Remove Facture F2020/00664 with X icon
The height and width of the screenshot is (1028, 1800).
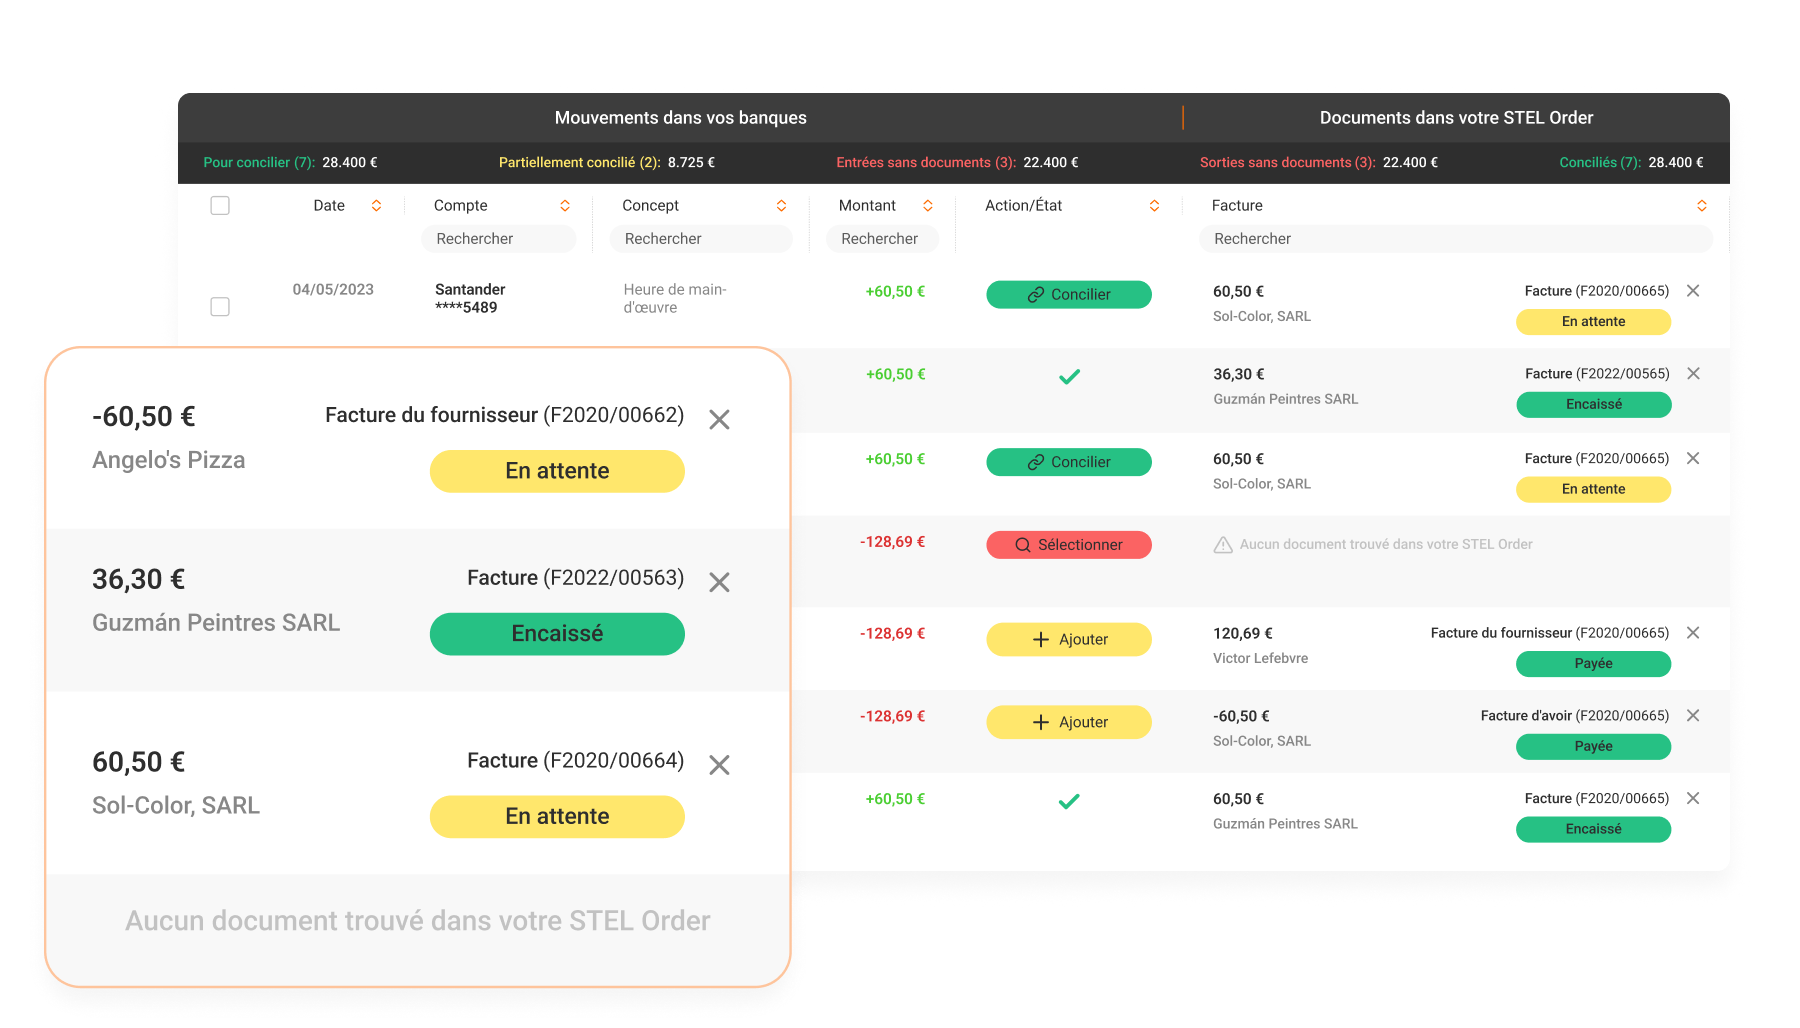tap(719, 765)
